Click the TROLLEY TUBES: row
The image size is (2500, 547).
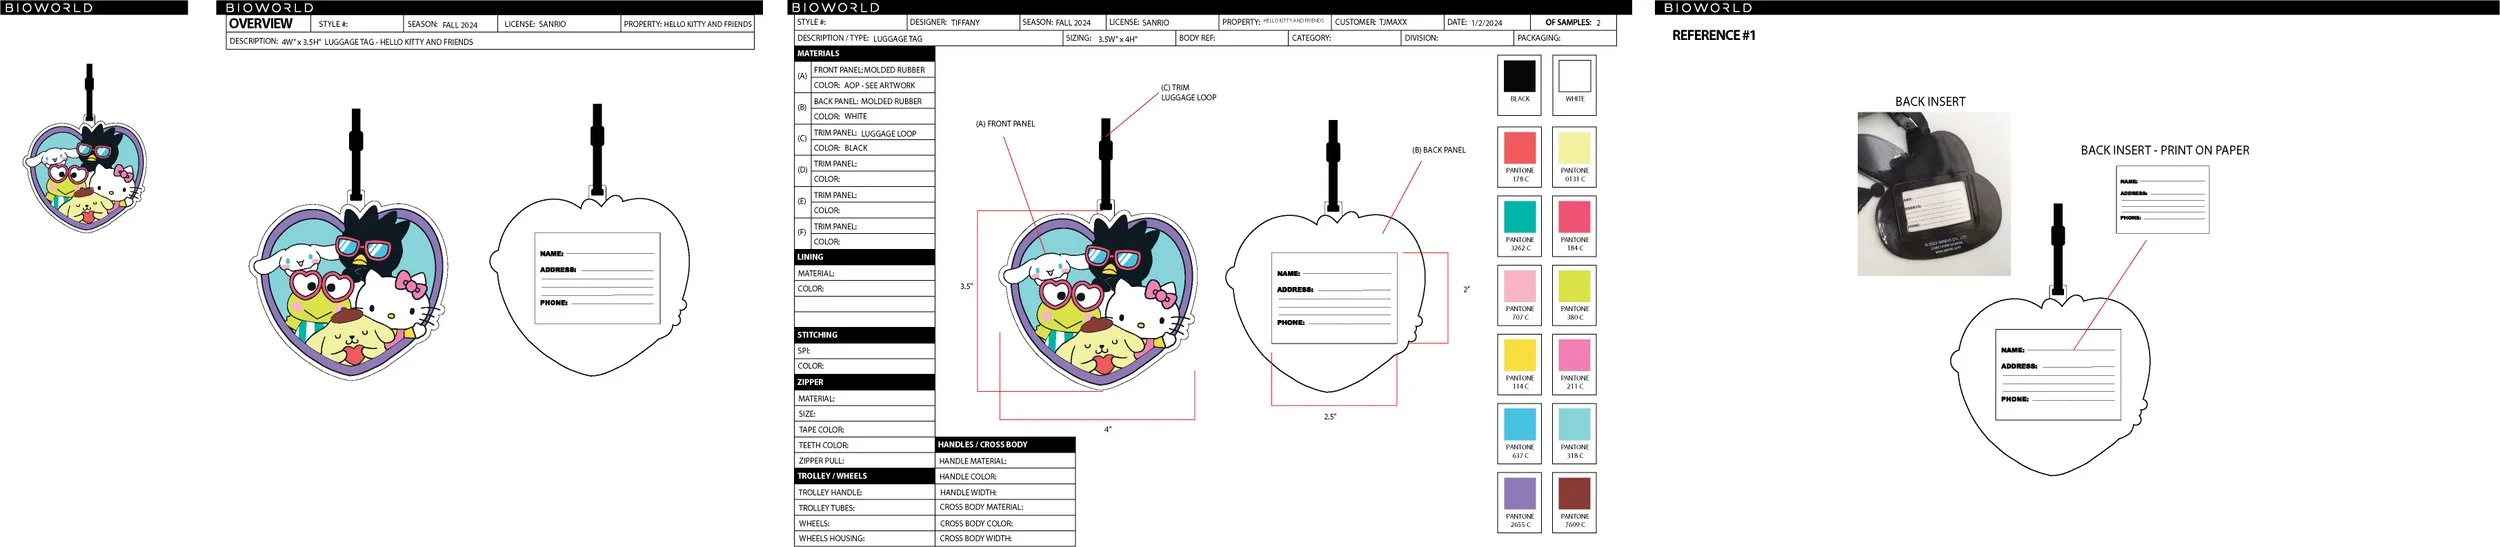[x=865, y=508]
